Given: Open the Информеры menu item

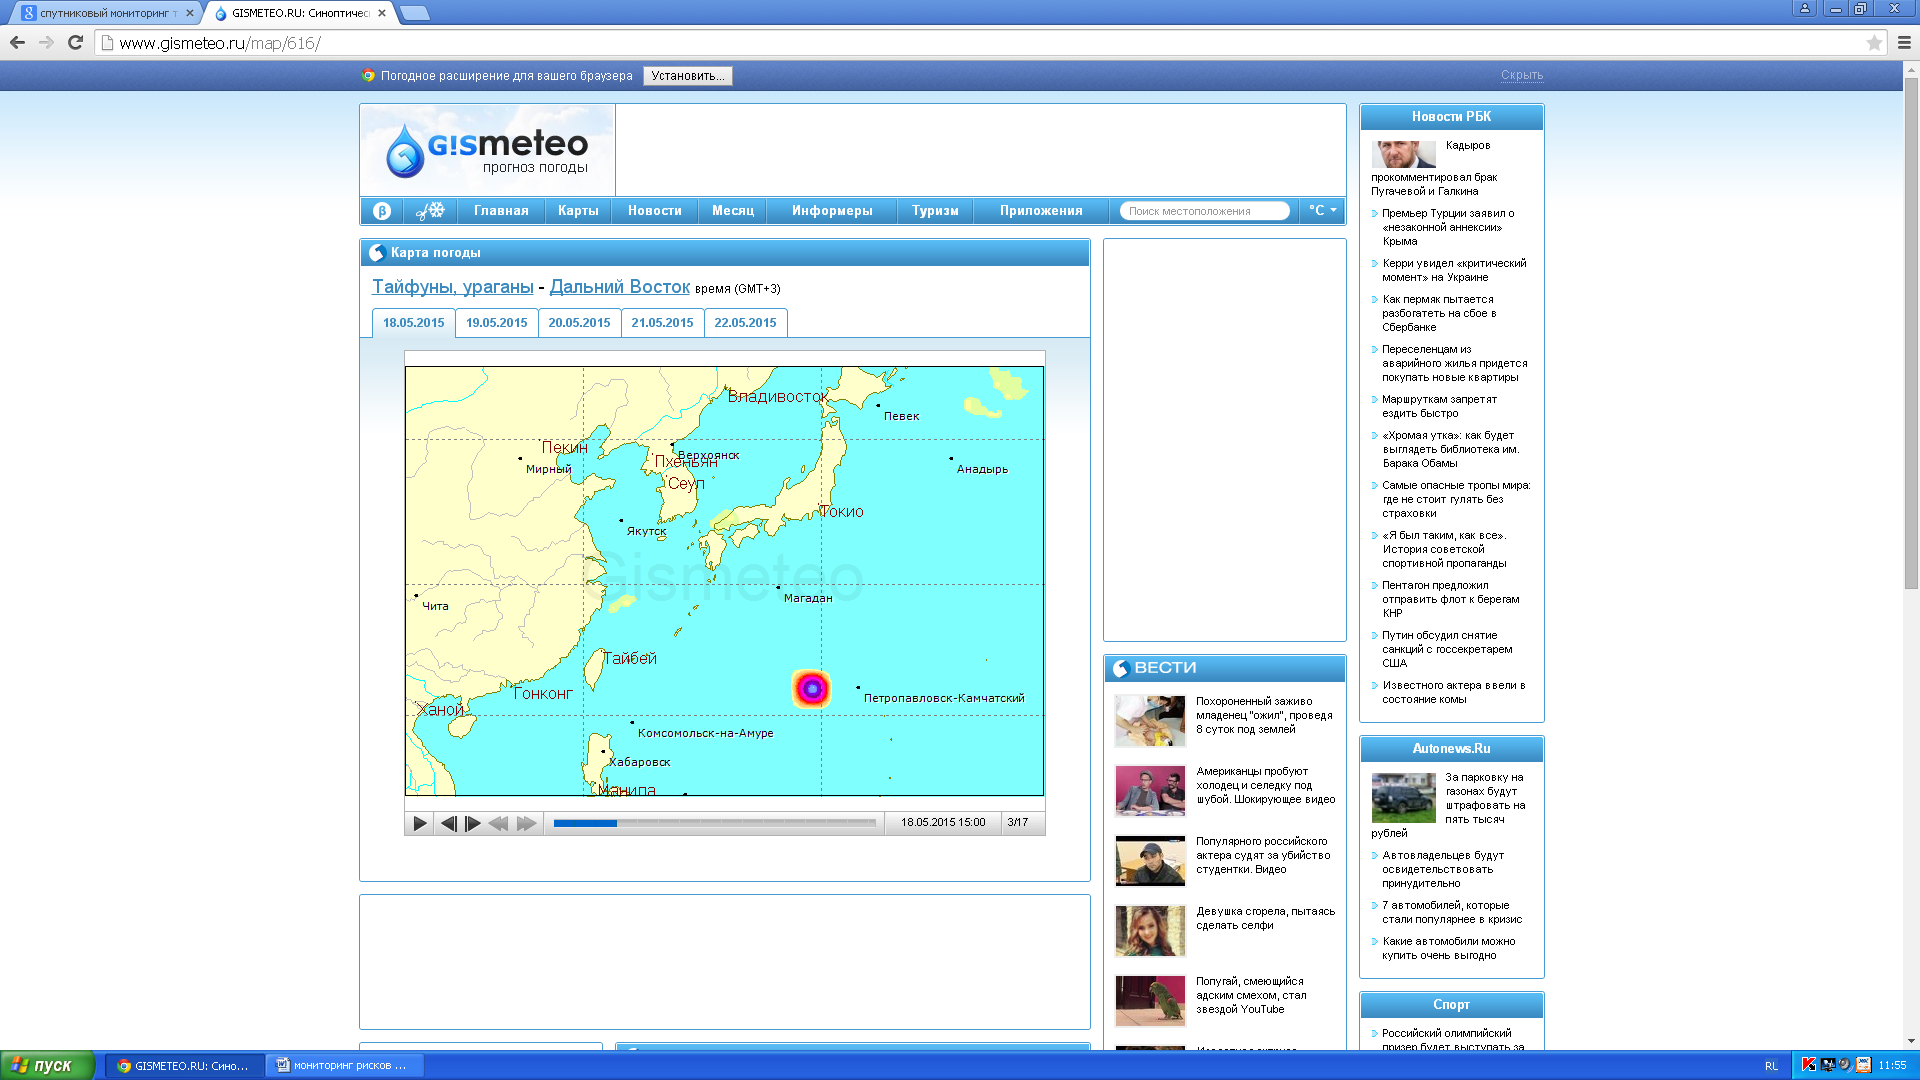Looking at the screenshot, I should (832, 210).
